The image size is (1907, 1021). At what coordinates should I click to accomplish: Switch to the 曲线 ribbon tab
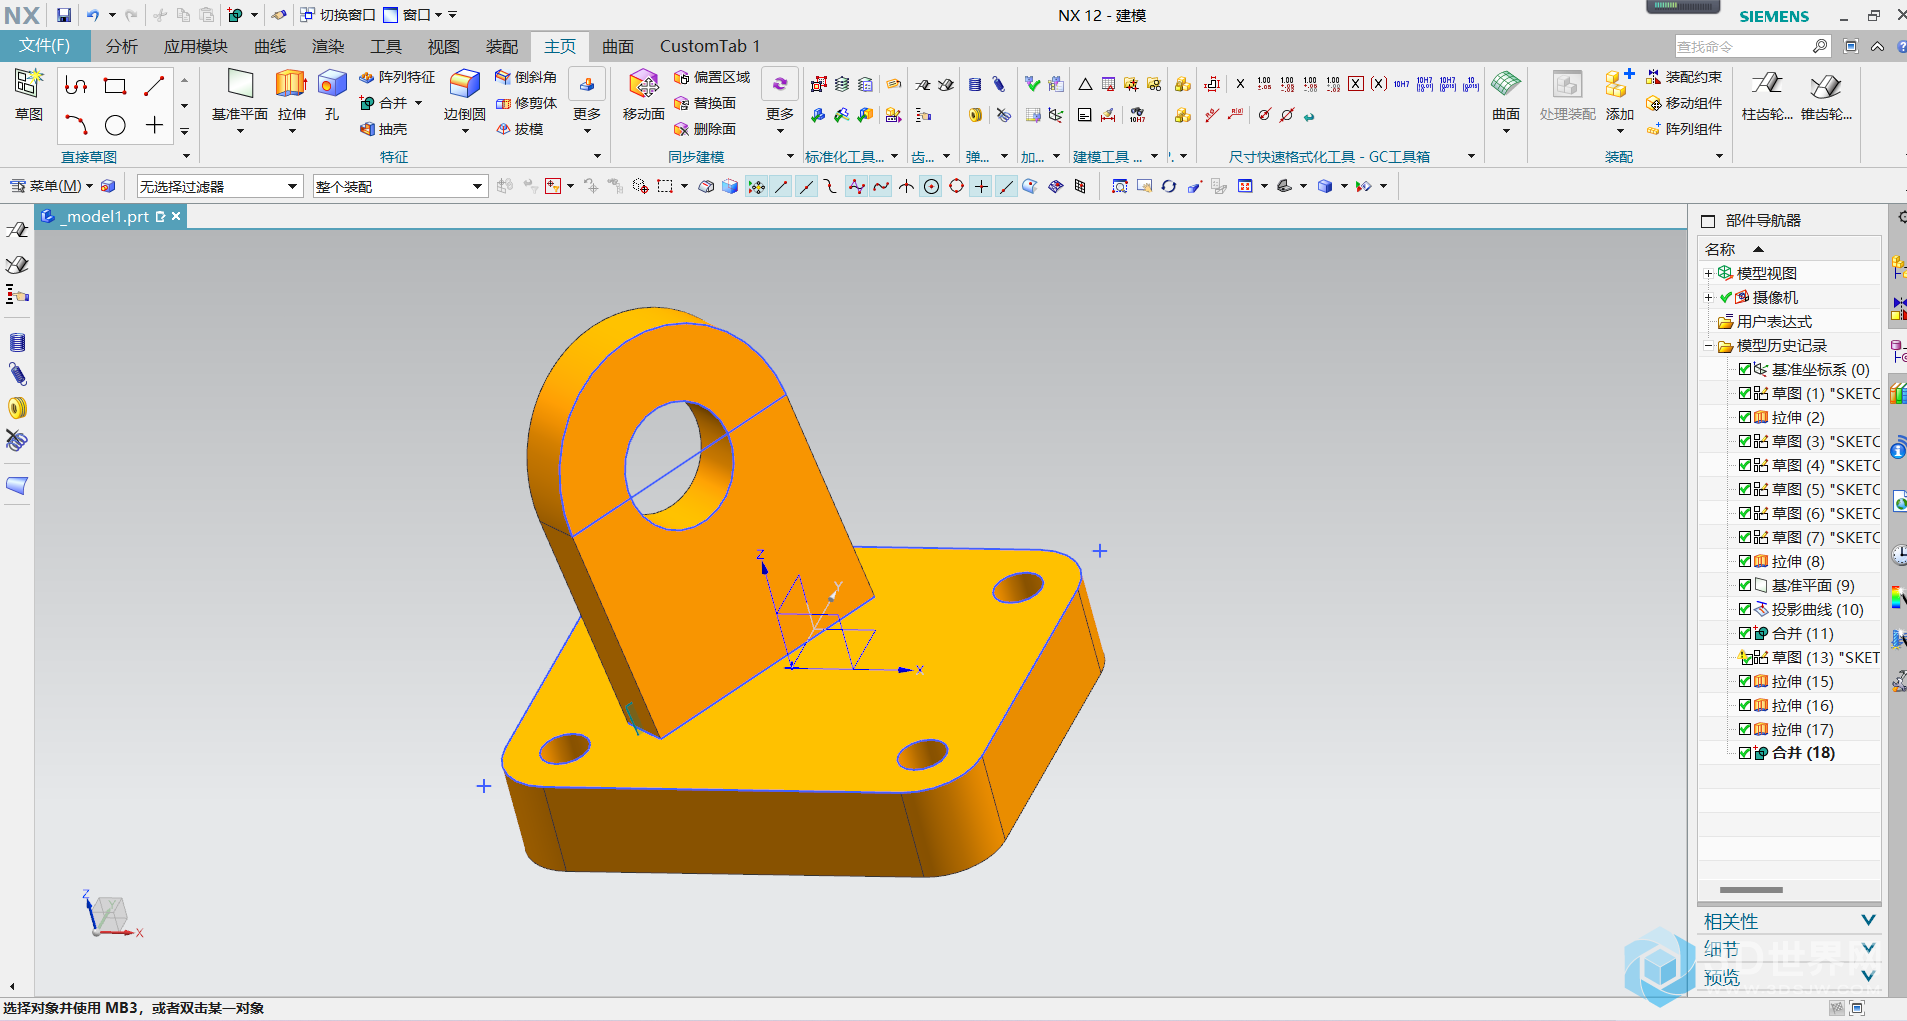270,46
